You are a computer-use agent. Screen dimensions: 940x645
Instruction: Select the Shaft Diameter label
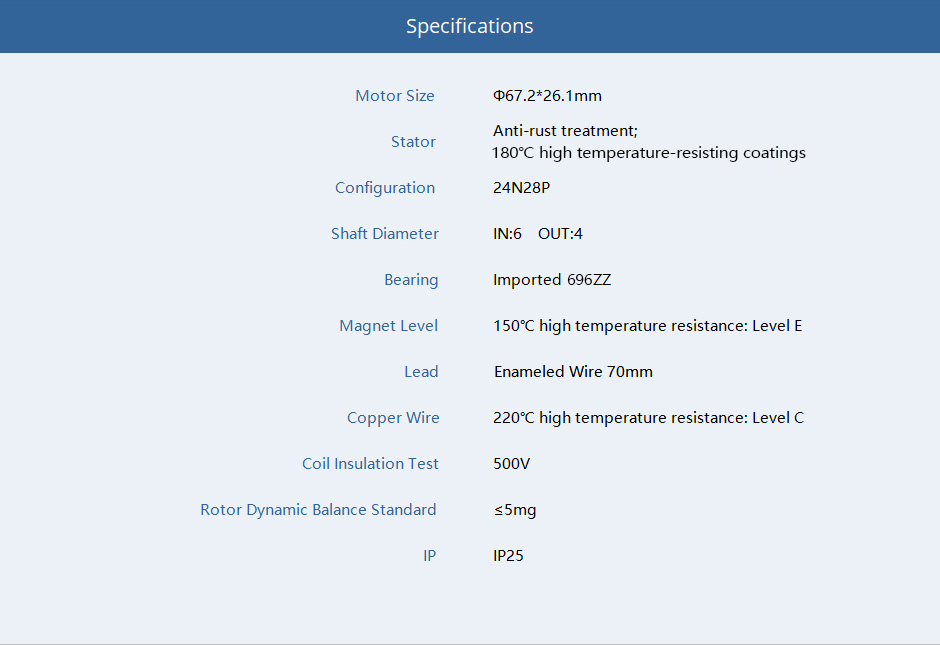(x=385, y=234)
